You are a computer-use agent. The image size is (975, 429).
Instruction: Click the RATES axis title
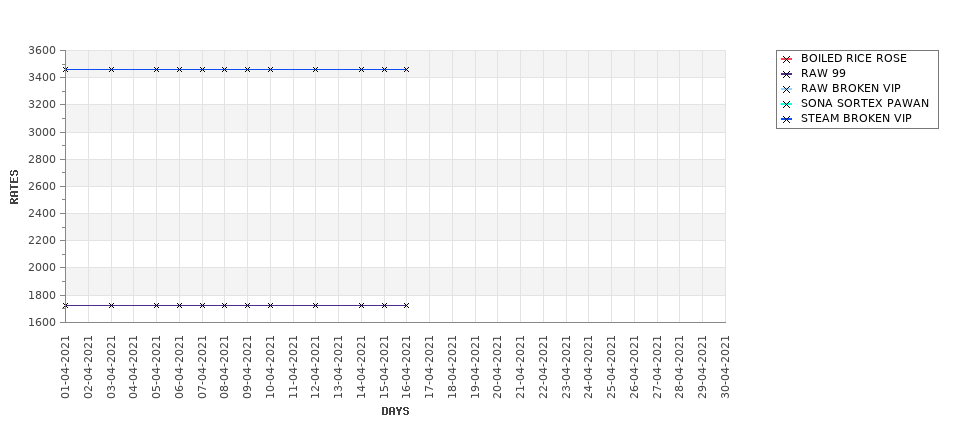click(14, 187)
